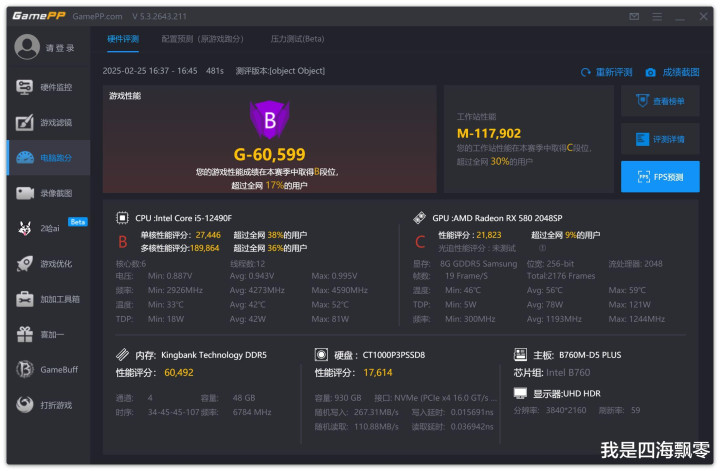Click display label 显示器:UHD HDR
The height and width of the screenshot is (471, 720).
(x=567, y=393)
